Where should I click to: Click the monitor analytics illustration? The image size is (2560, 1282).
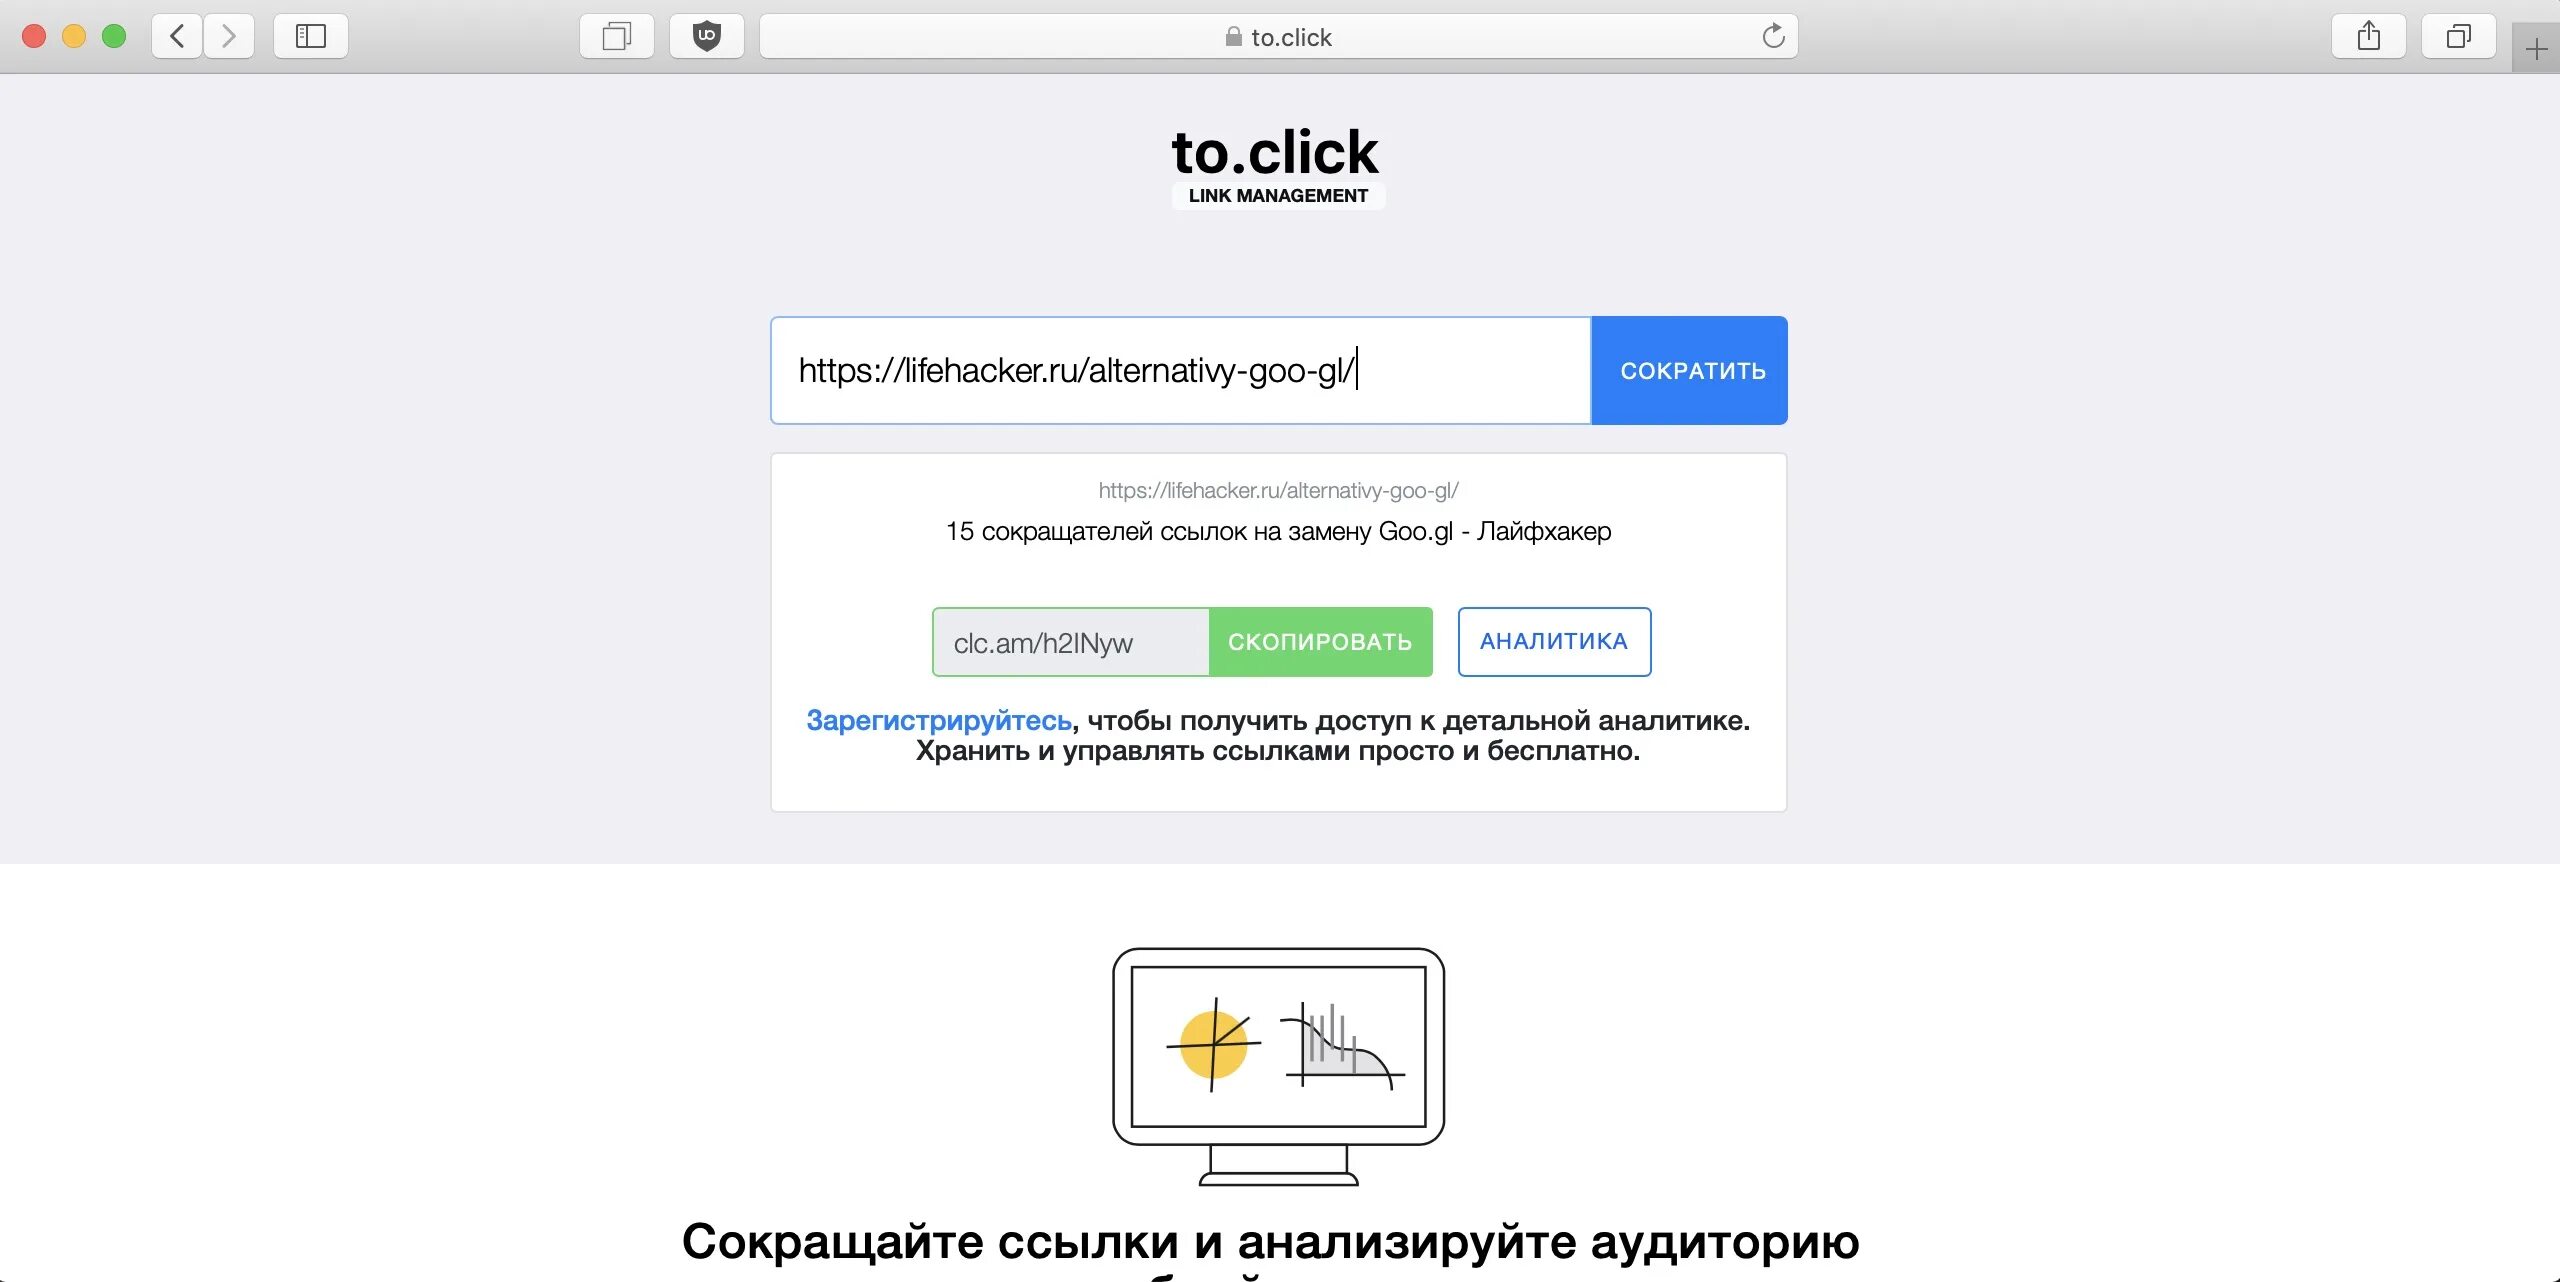tap(1278, 1067)
